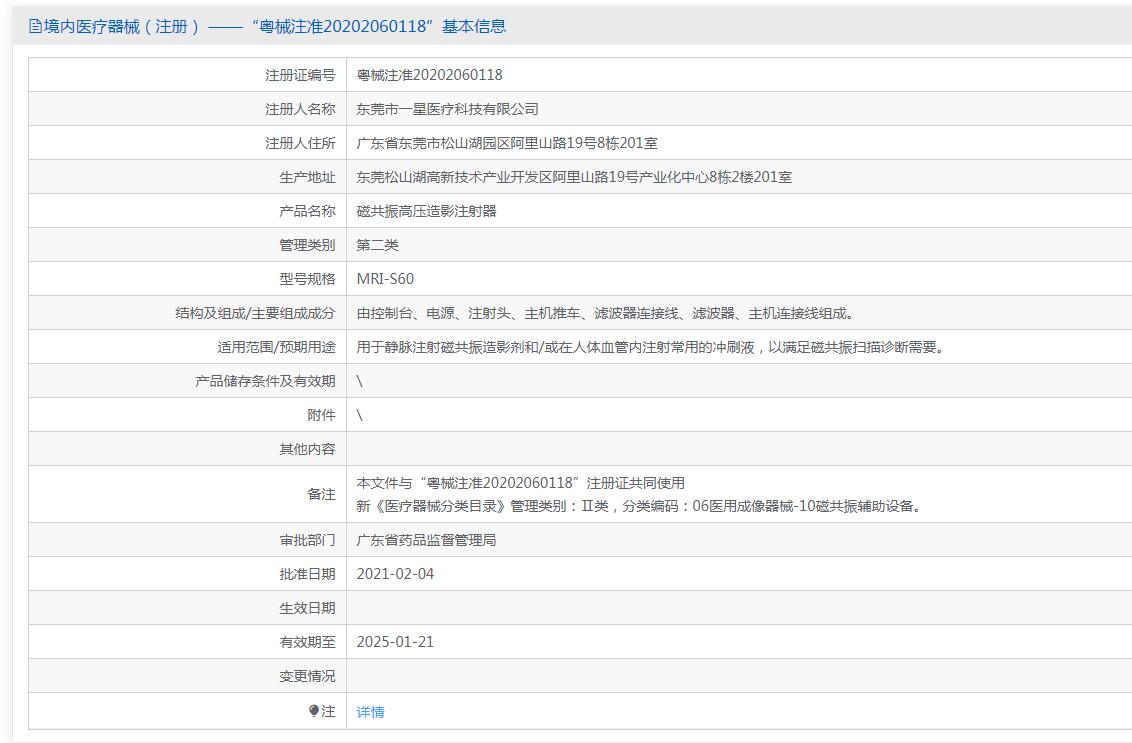The height and width of the screenshot is (743, 1132).
Task: Click the empty 变更情况 value cell
Action: (x=739, y=676)
